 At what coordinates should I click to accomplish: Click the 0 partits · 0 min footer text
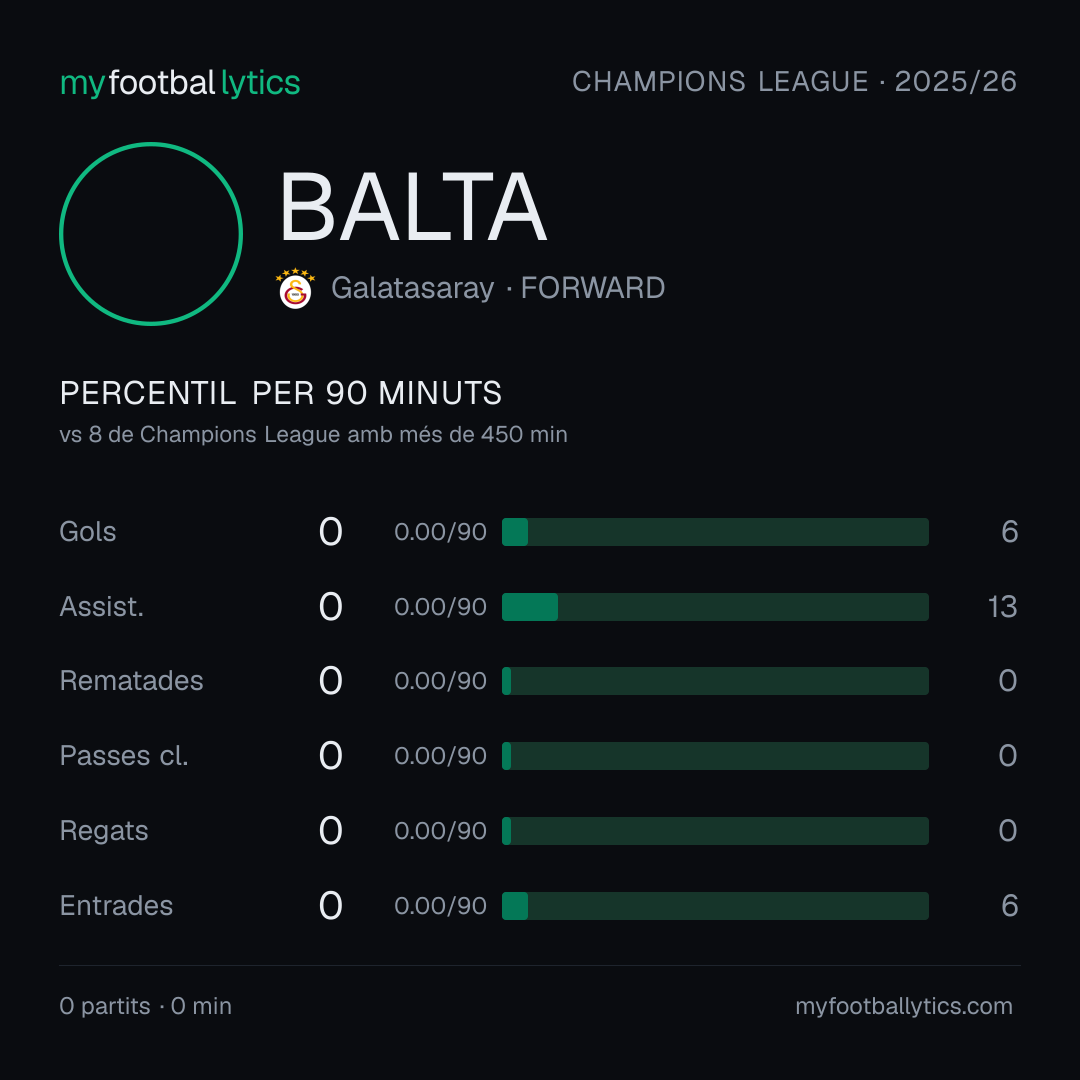(145, 1006)
